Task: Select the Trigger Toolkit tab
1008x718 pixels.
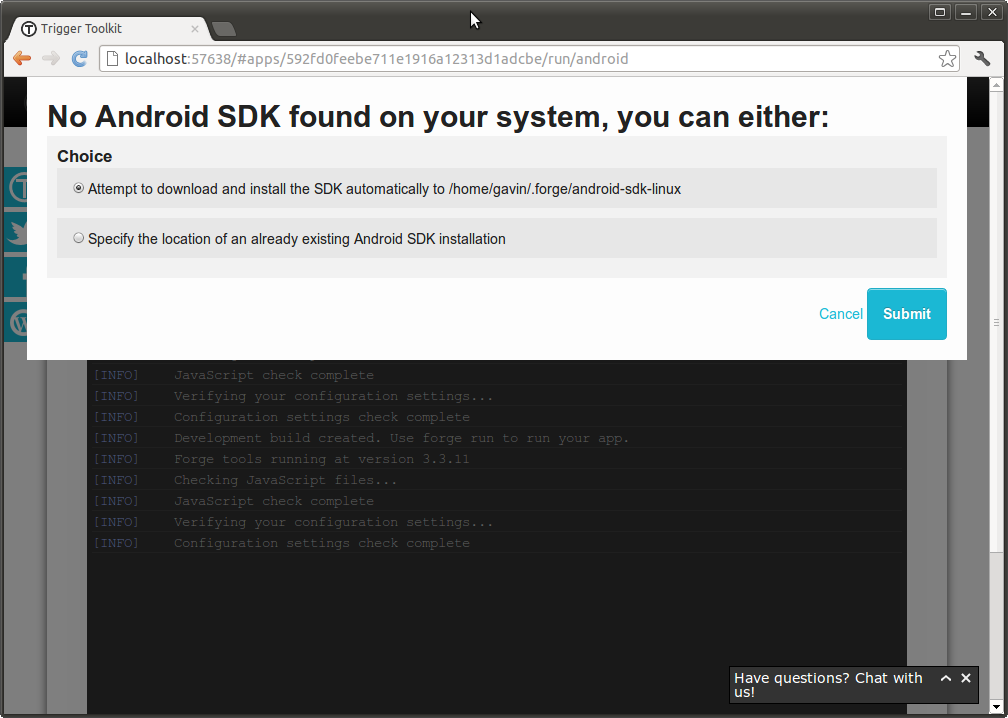Action: point(109,28)
